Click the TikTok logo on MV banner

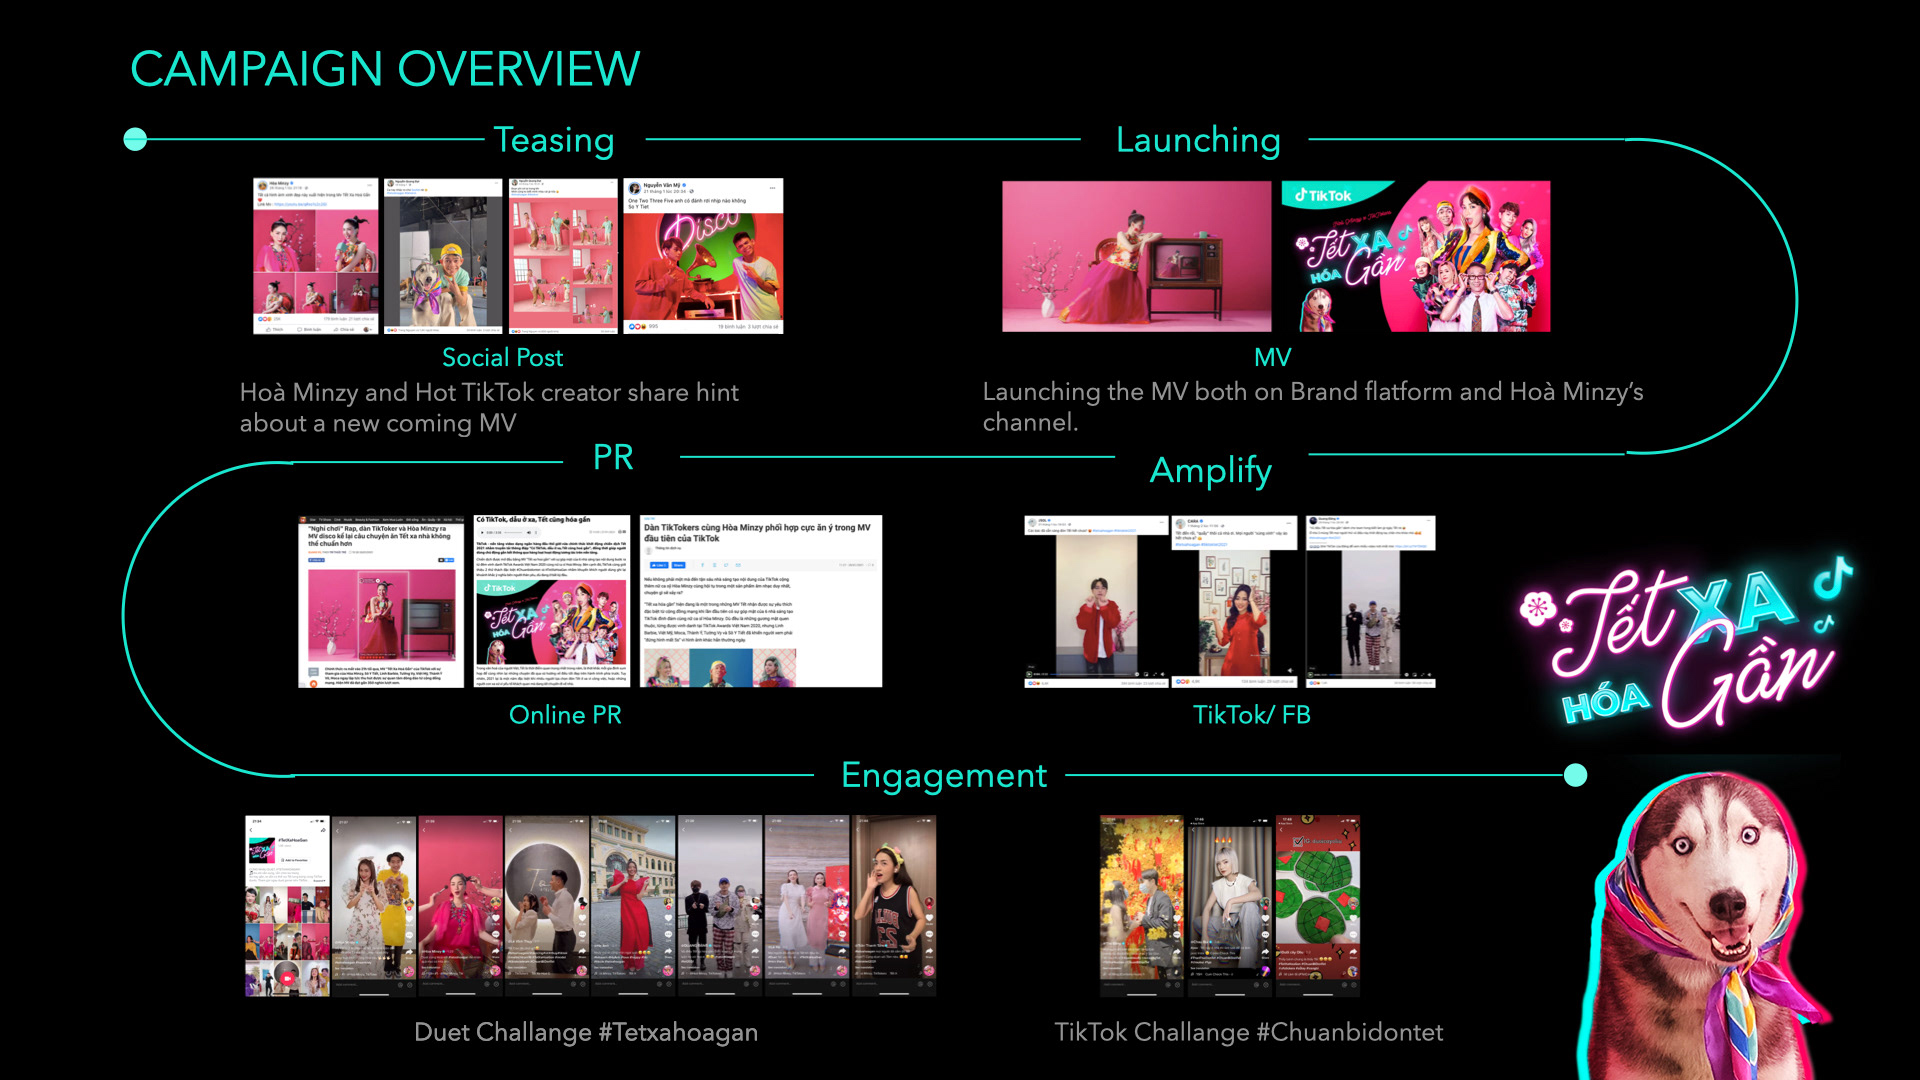point(1323,196)
